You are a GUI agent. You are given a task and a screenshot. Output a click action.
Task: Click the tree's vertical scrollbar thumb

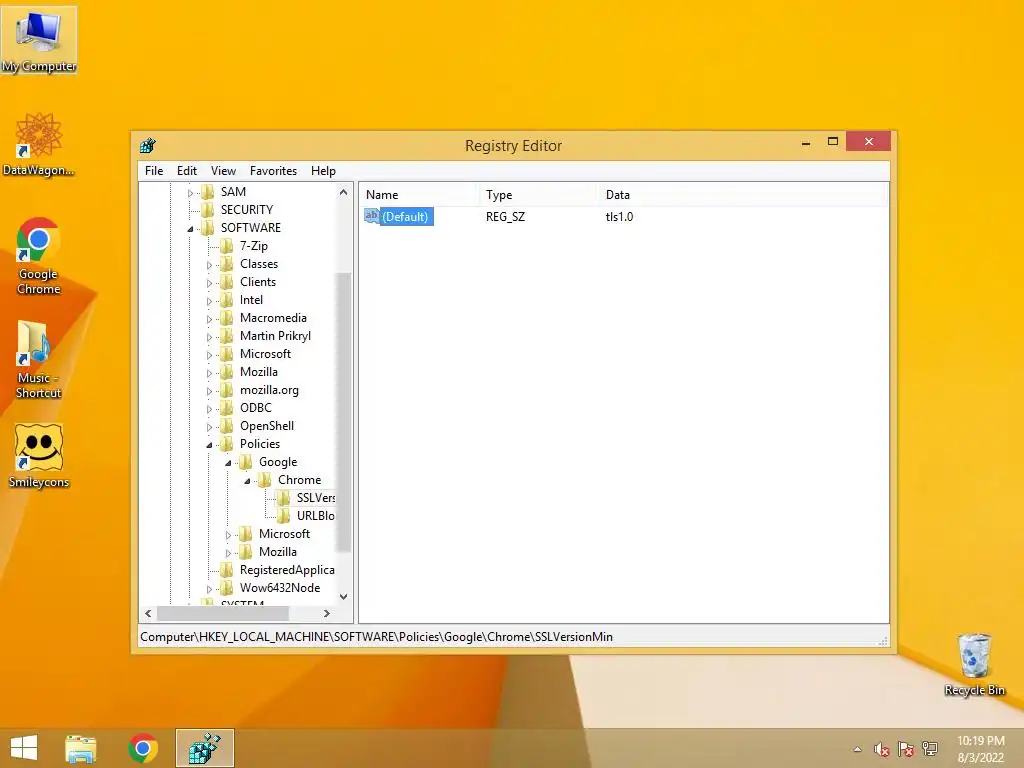344,413
